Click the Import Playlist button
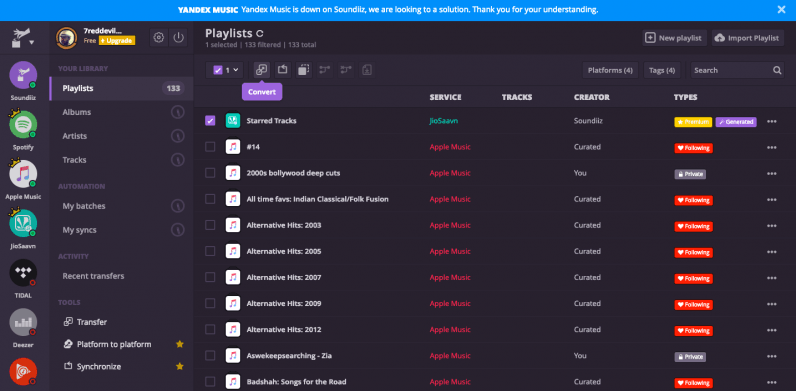 click(748, 38)
